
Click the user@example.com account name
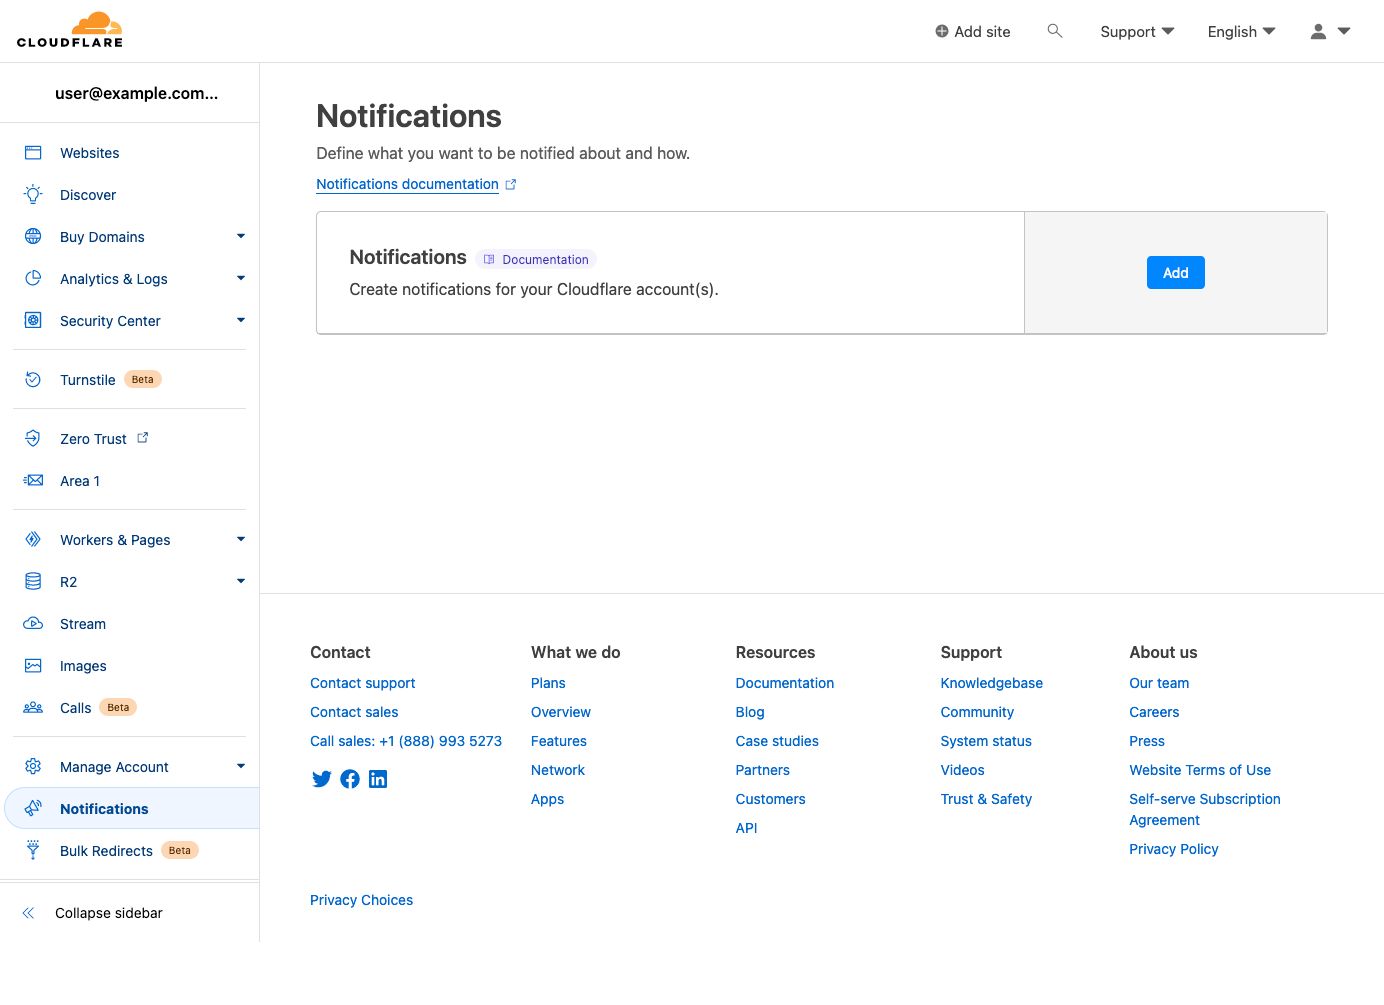click(x=136, y=93)
